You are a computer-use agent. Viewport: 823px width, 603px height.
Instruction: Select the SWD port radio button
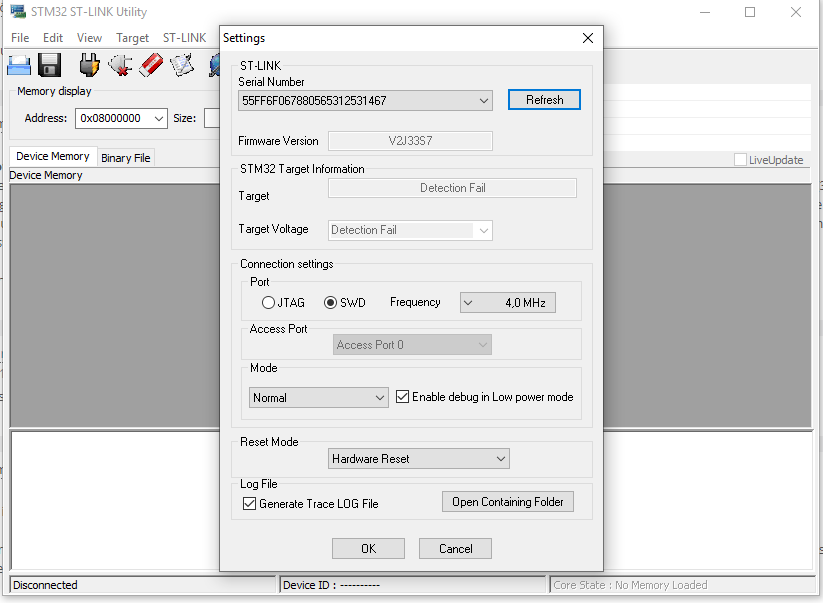[x=330, y=303]
